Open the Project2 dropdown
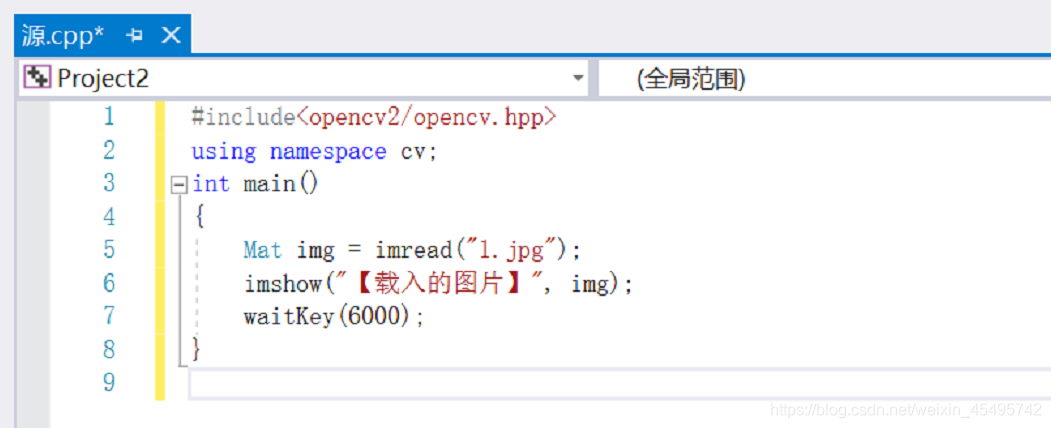The width and height of the screenshot is (1051, 428). point(578,78)
